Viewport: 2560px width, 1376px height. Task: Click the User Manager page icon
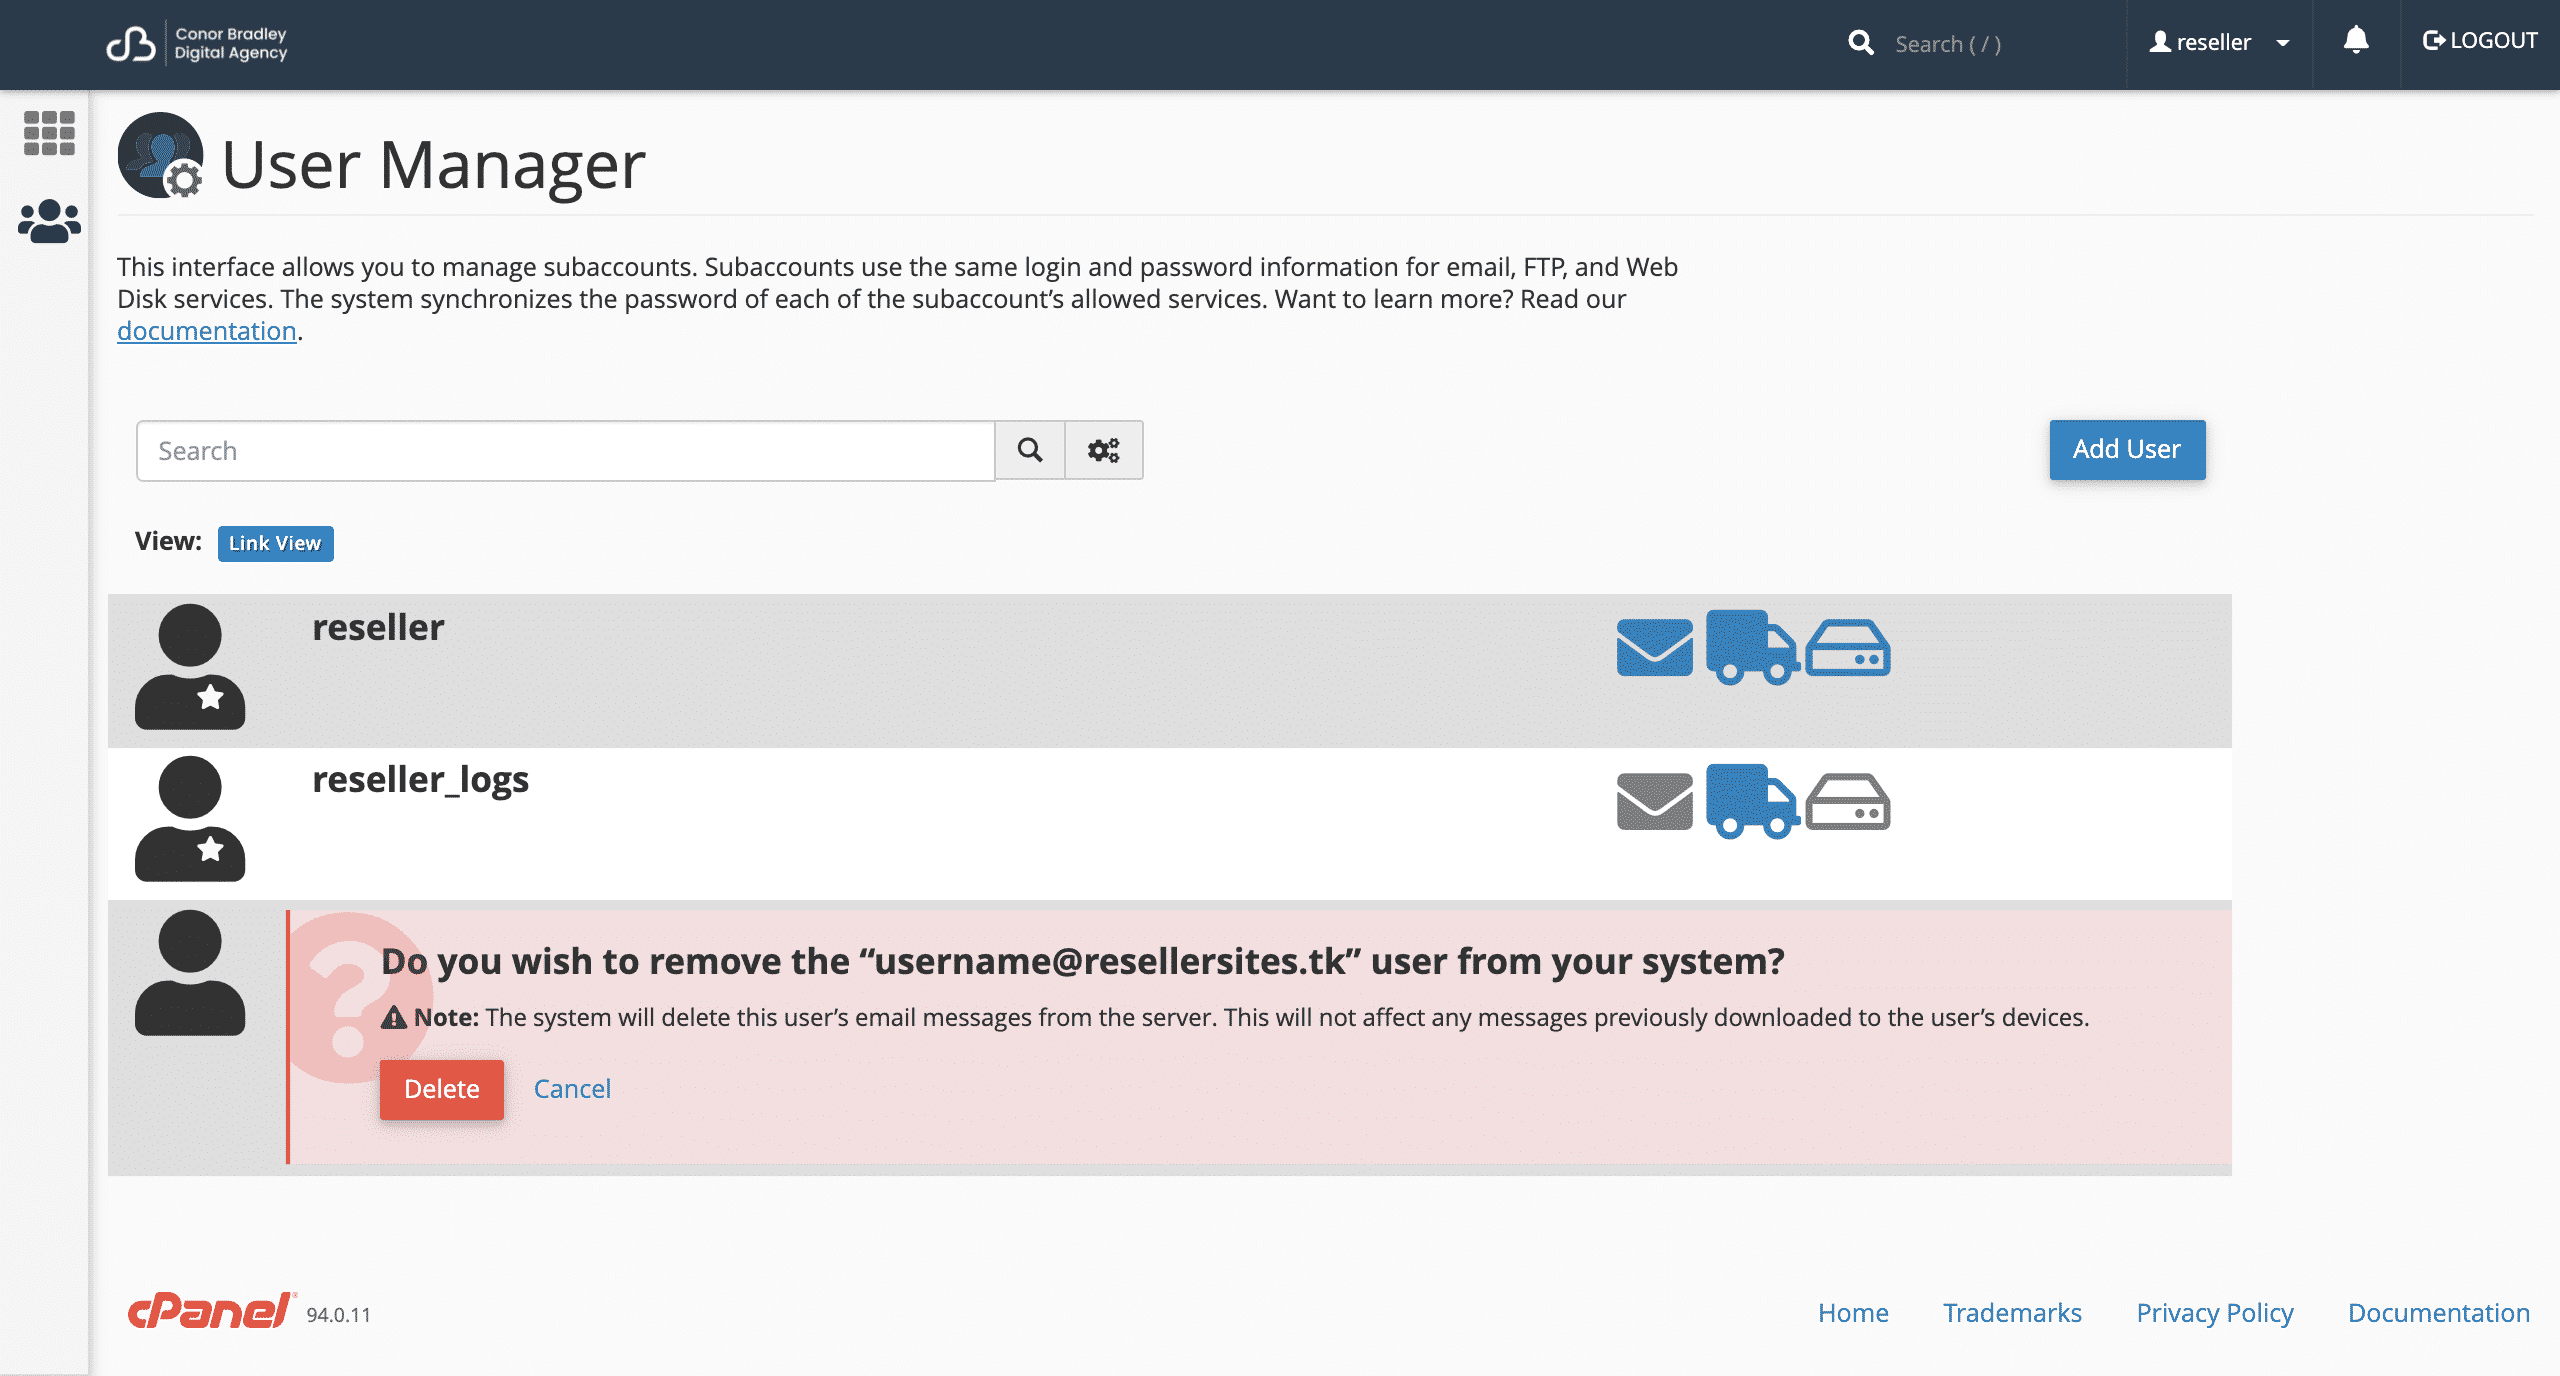(x=161, y=156)
